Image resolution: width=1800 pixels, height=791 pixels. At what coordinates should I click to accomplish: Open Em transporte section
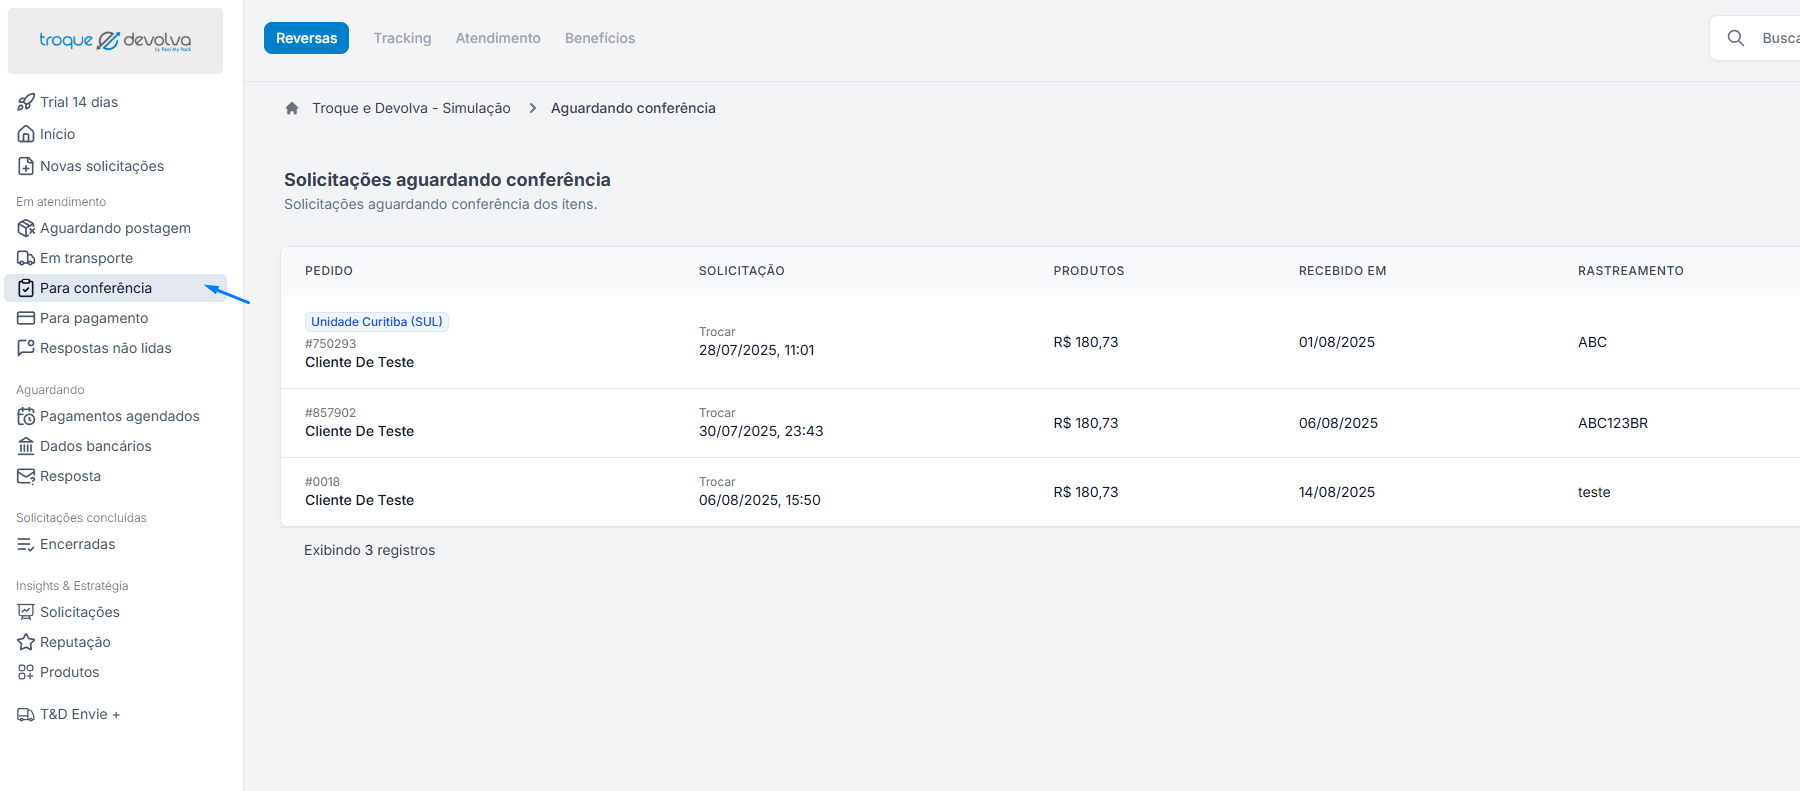[86, 258]
